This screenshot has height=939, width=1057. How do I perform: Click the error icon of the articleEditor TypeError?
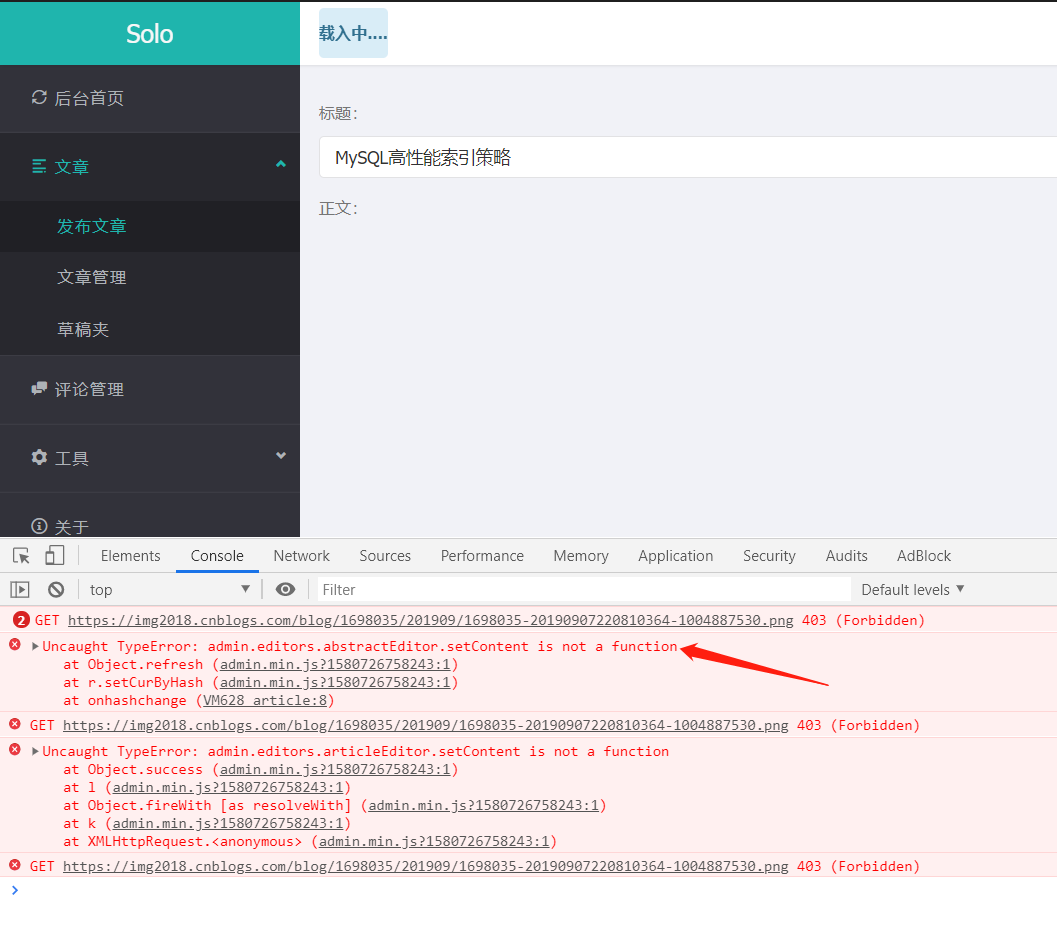pyautogui.click(x=14, y=750)
